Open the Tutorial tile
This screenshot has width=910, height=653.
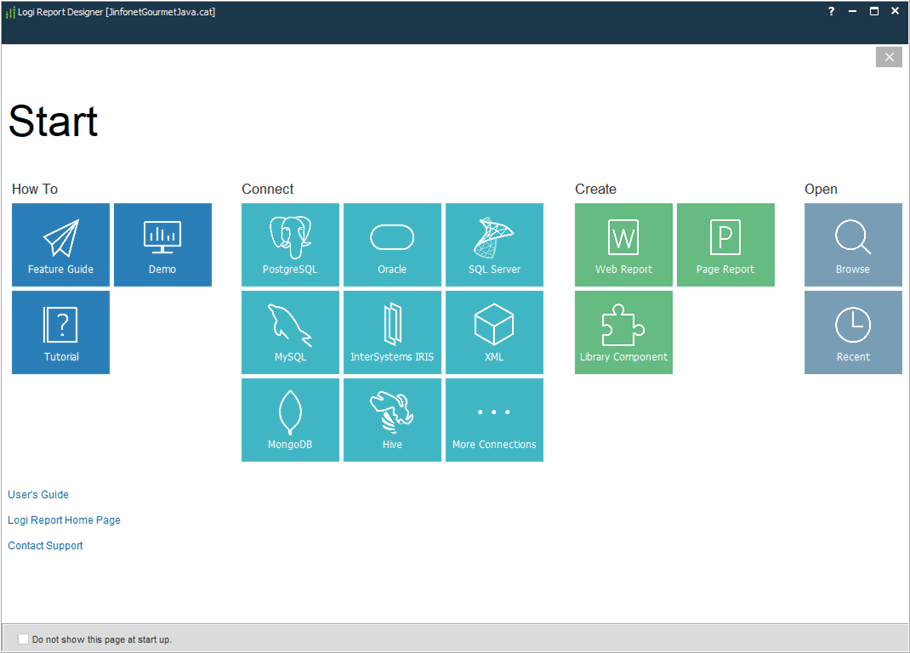point(60,332)
